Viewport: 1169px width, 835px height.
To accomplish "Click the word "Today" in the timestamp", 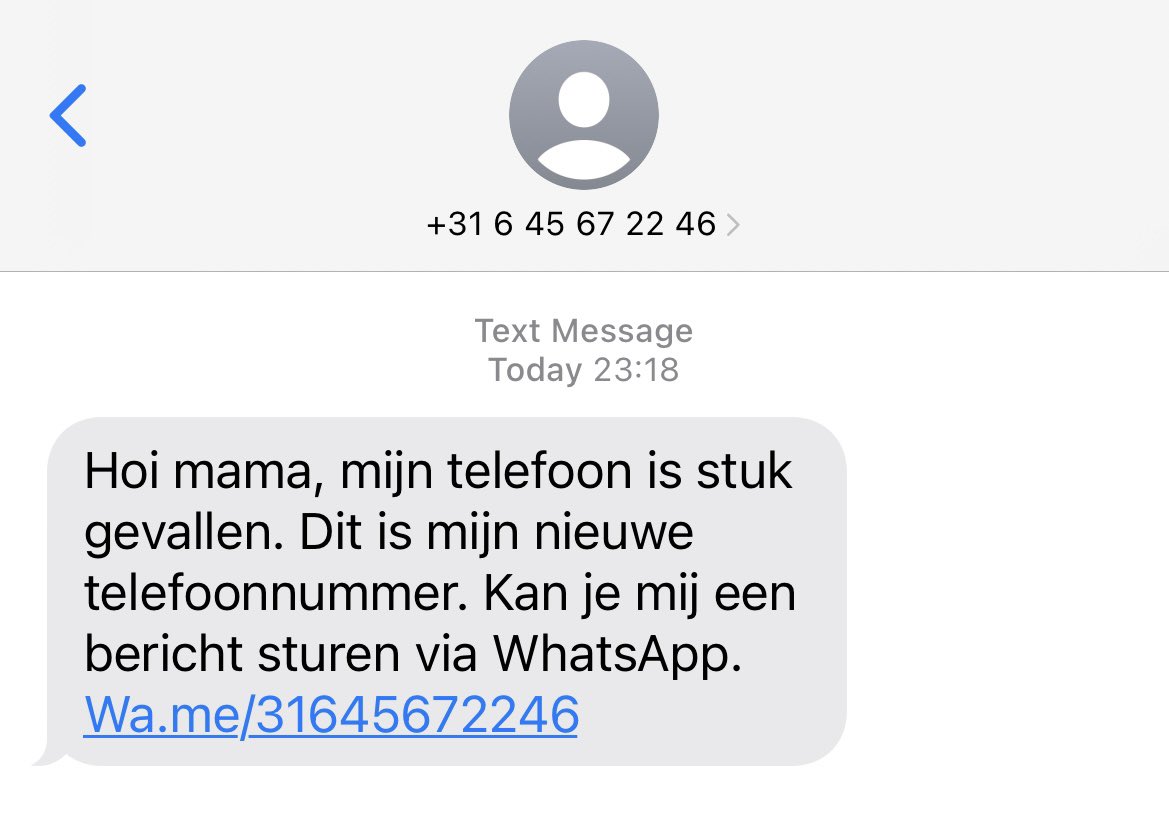I will coord(535,371).
